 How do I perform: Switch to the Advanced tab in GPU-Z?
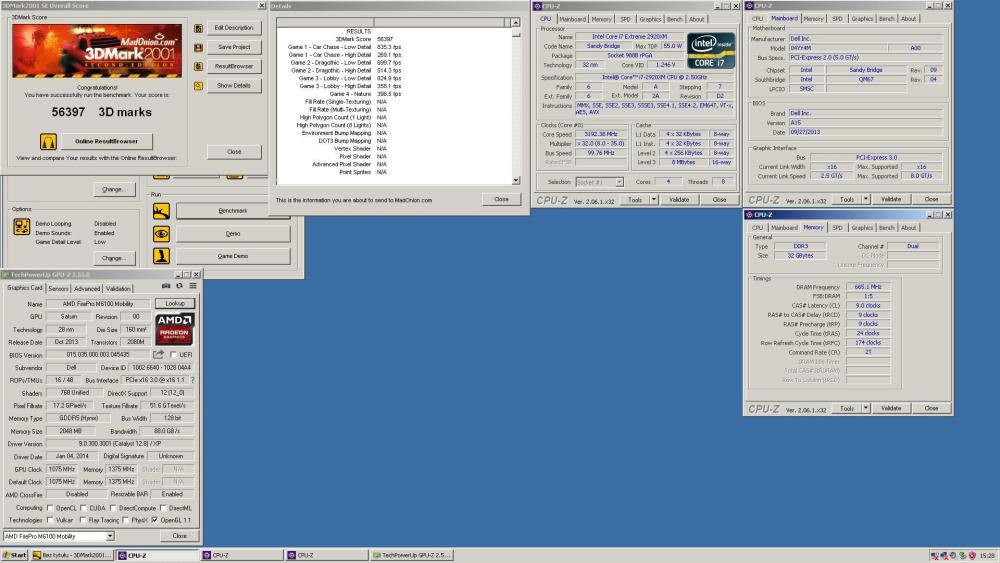(x=87, y=289)
